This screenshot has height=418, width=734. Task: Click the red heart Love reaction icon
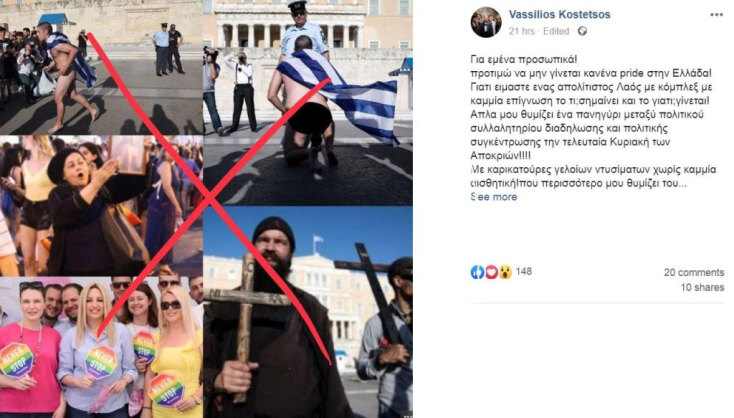[491, 272]
